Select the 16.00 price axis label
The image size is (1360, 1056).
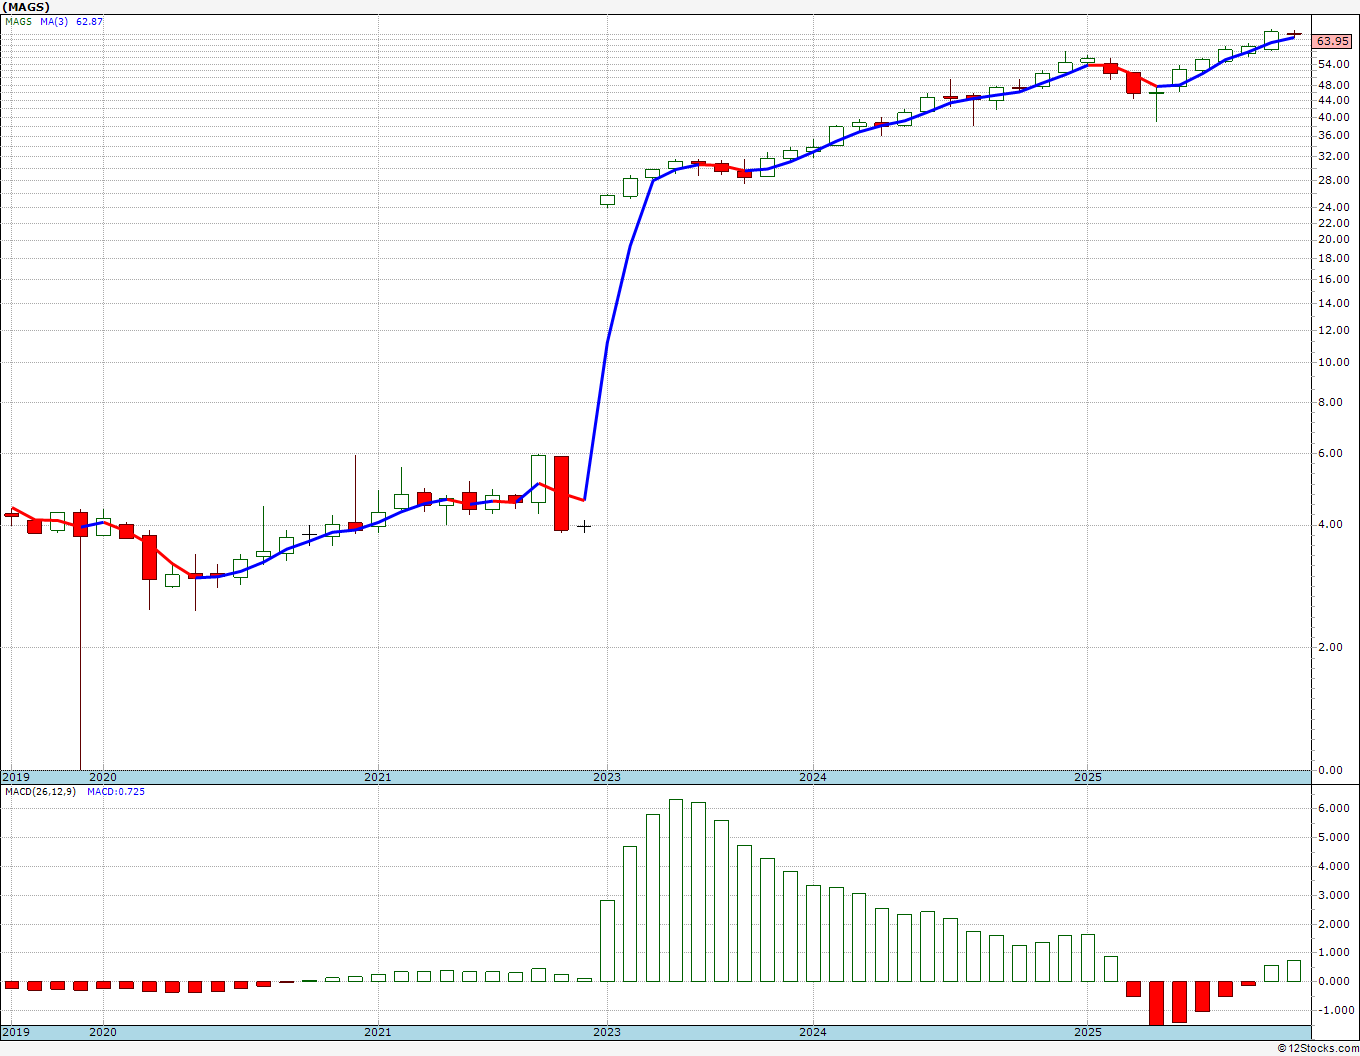coord(1333,279)
